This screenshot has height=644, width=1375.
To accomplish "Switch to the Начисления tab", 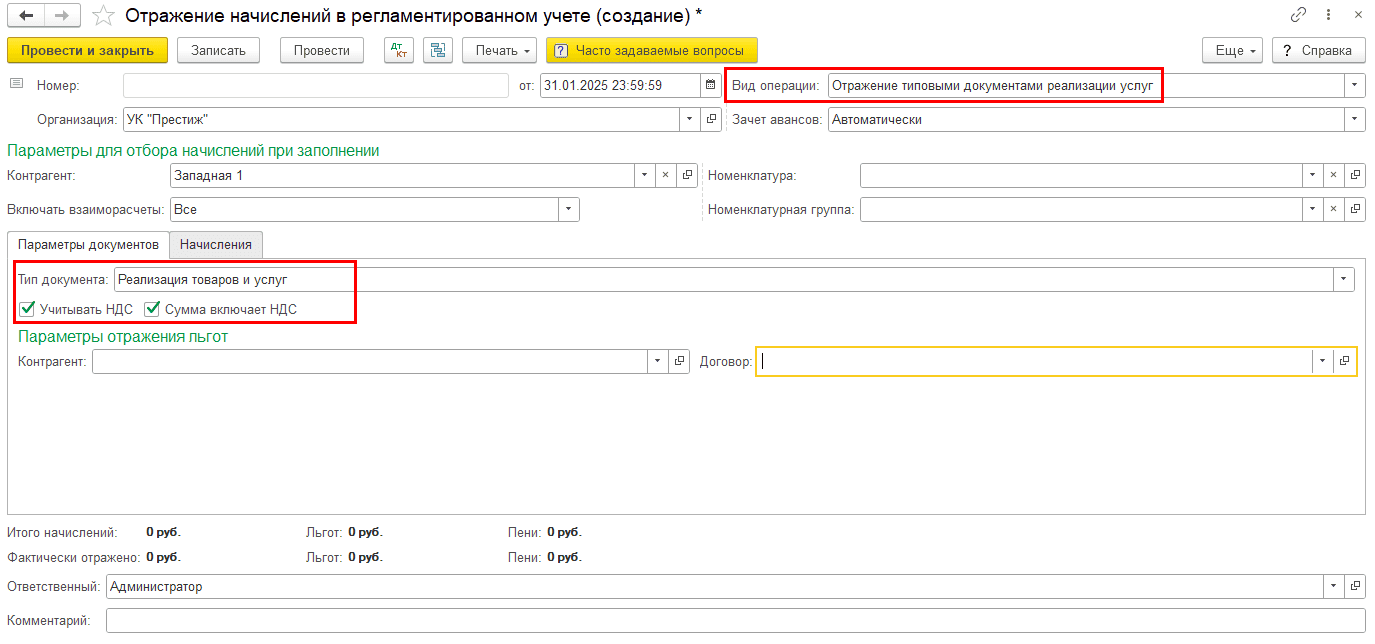I will coord(216,244).
